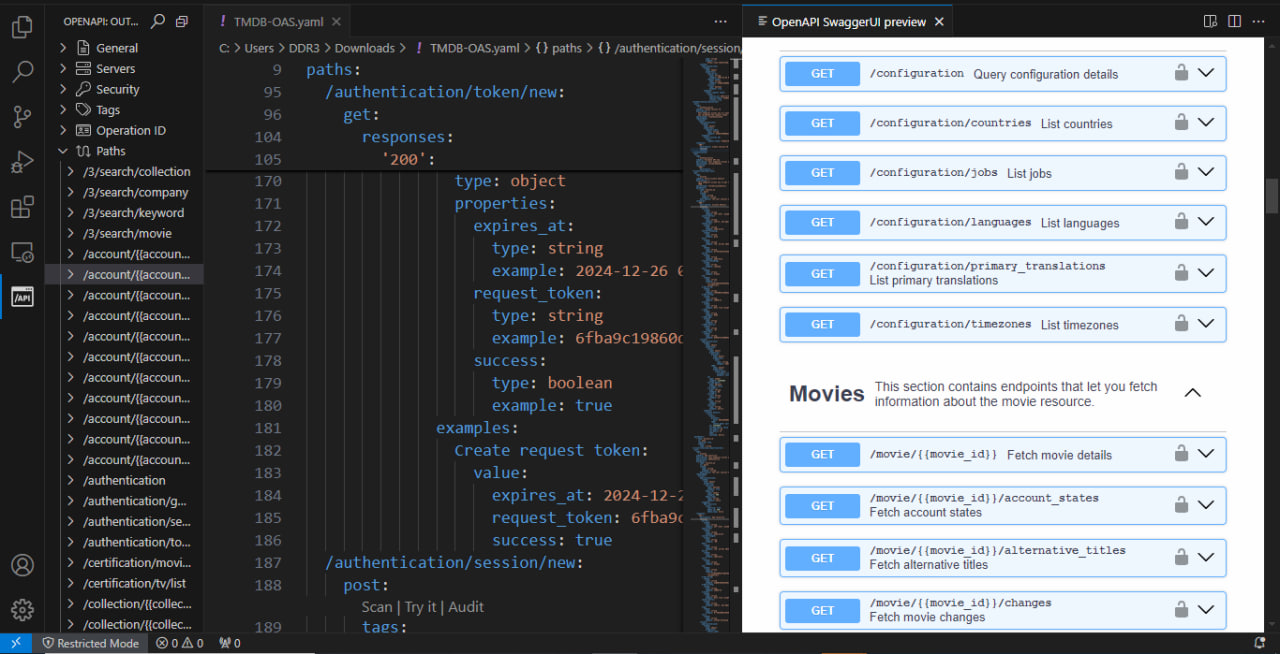The image size is (1280, 654).
Task: Expand the Security node in outline
Action: tap(63, 89)
